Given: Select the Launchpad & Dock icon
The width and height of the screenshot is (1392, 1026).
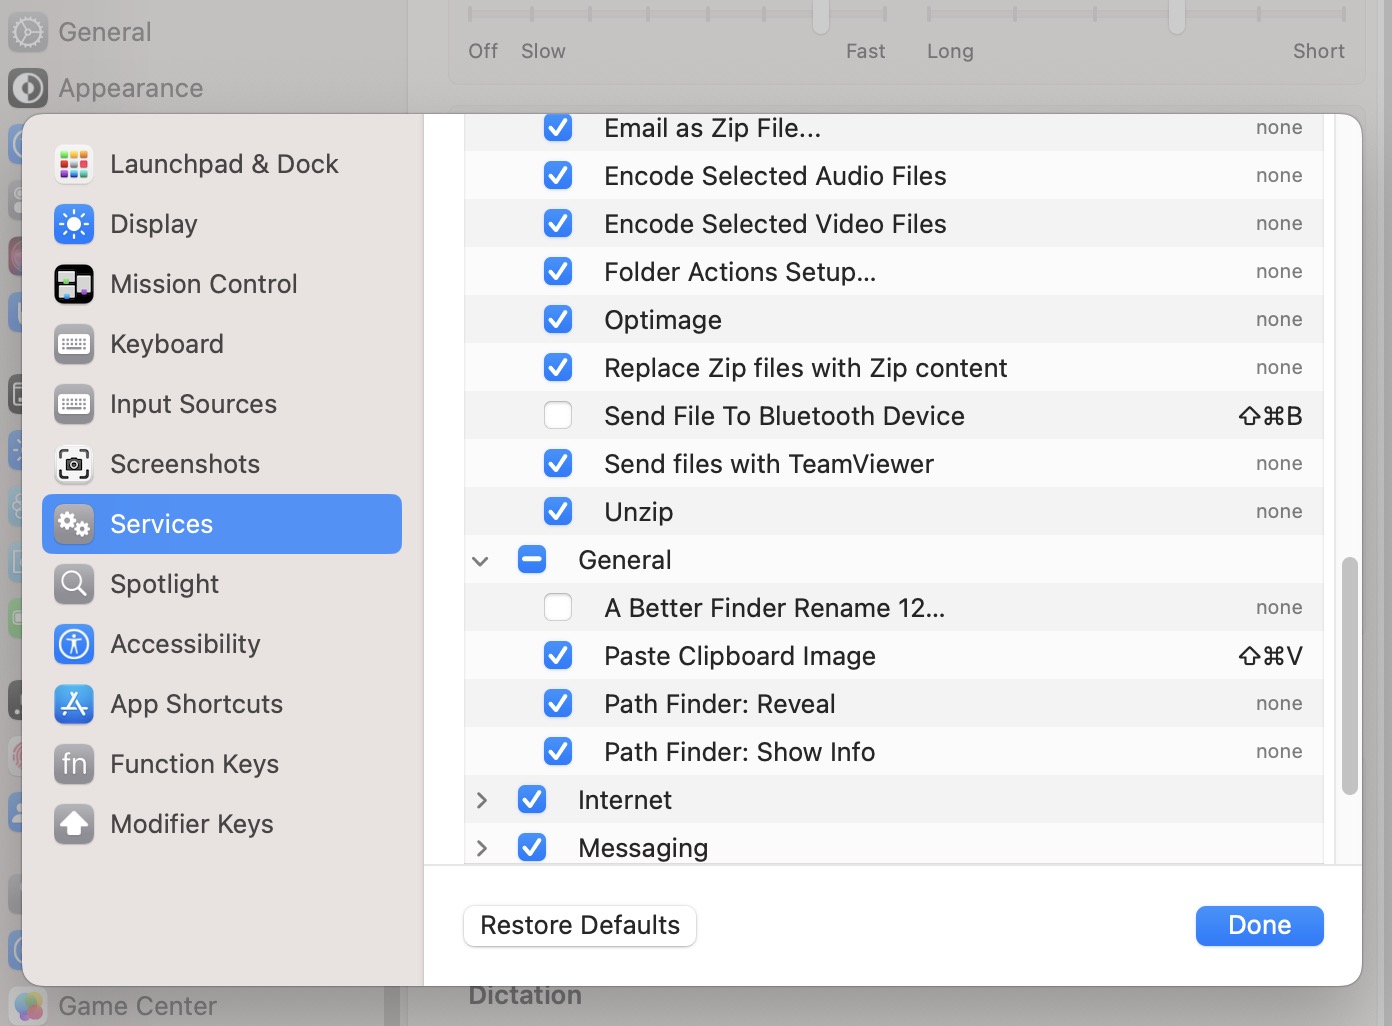Looking at the screenshot, I should point(73,164).
